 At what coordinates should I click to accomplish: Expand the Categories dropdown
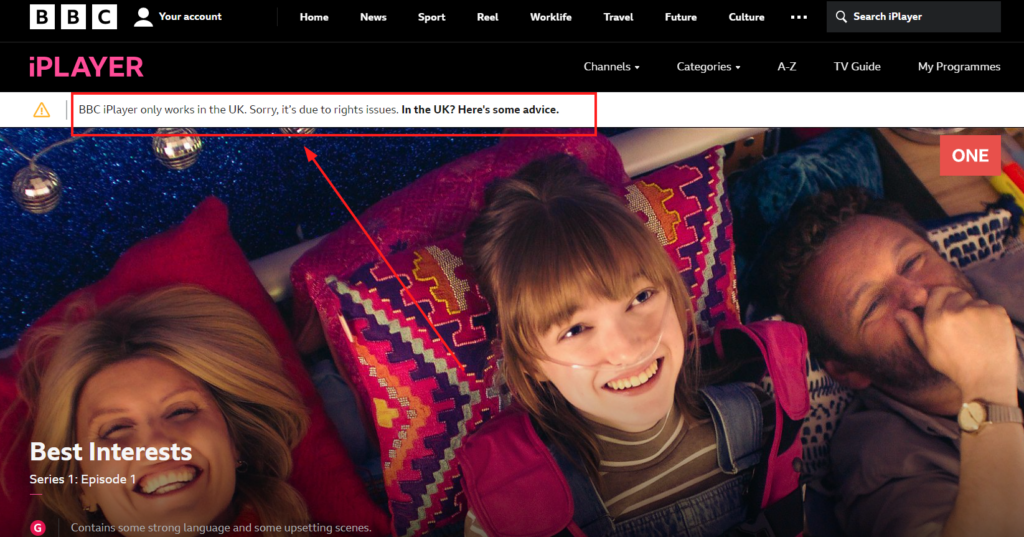(x=708, y=67)
